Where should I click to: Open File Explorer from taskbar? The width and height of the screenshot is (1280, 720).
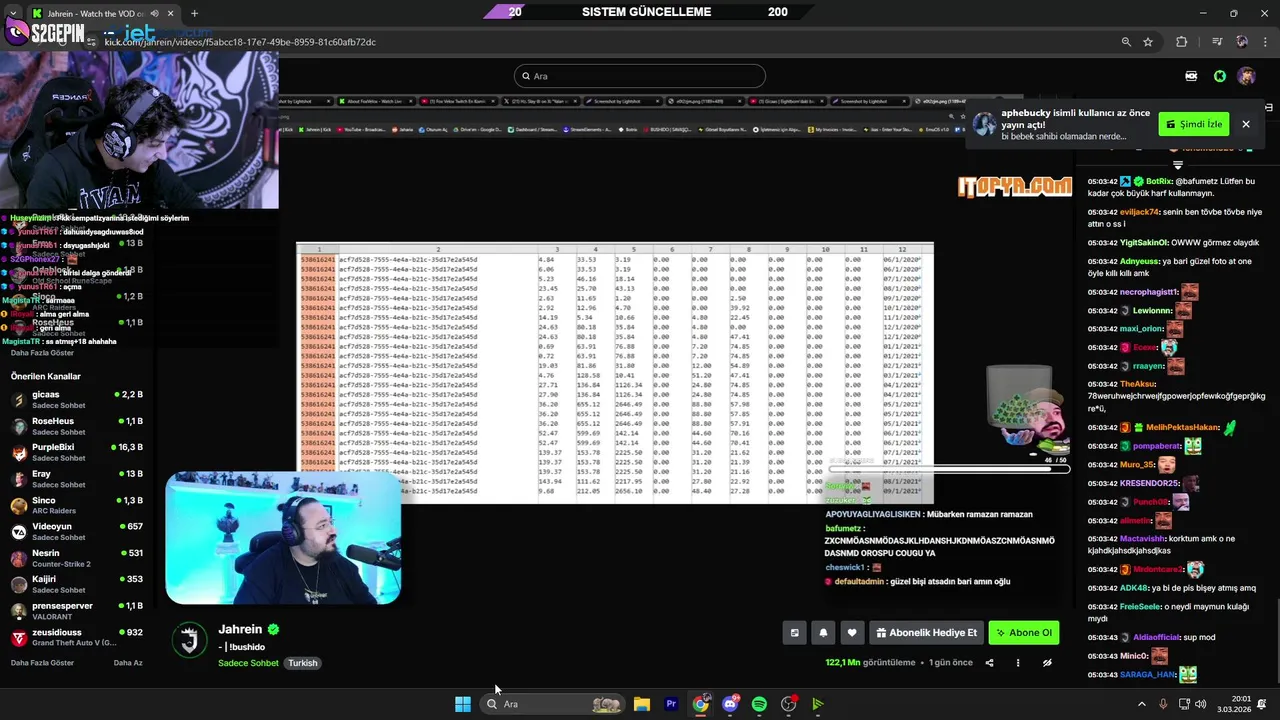(642, 704)
